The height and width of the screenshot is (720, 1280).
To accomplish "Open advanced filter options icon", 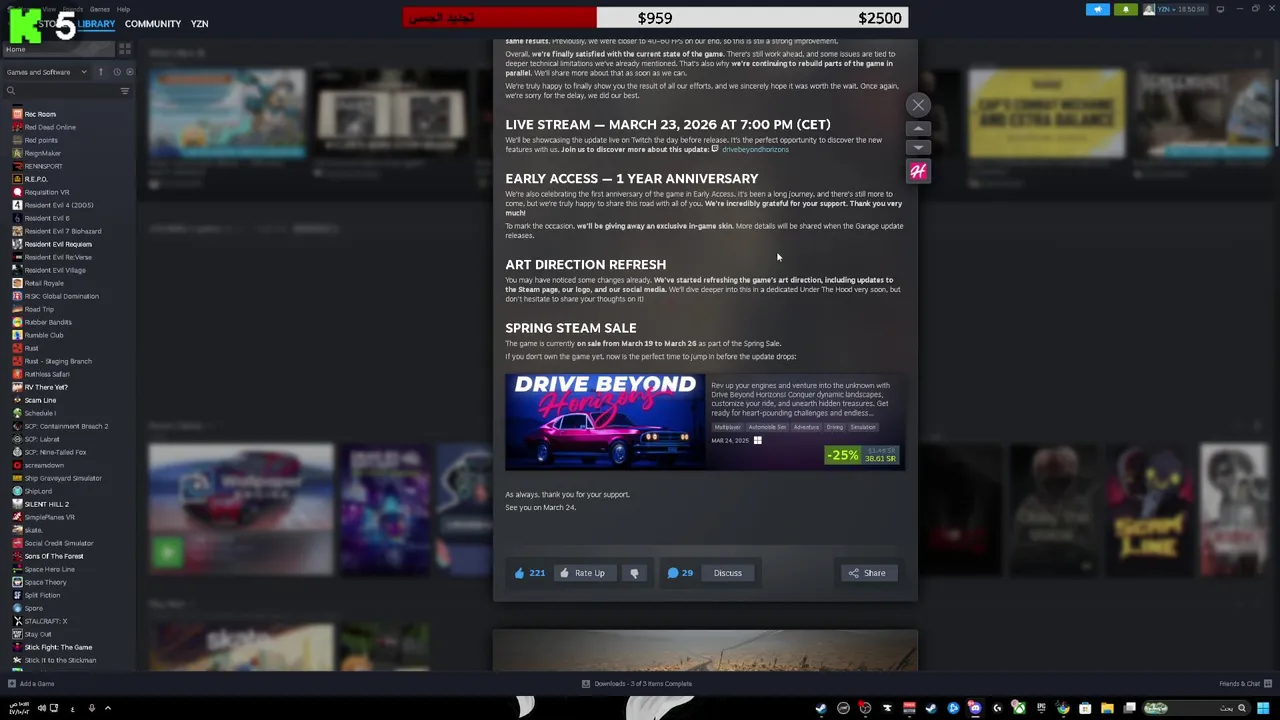I will click(125, 91).
